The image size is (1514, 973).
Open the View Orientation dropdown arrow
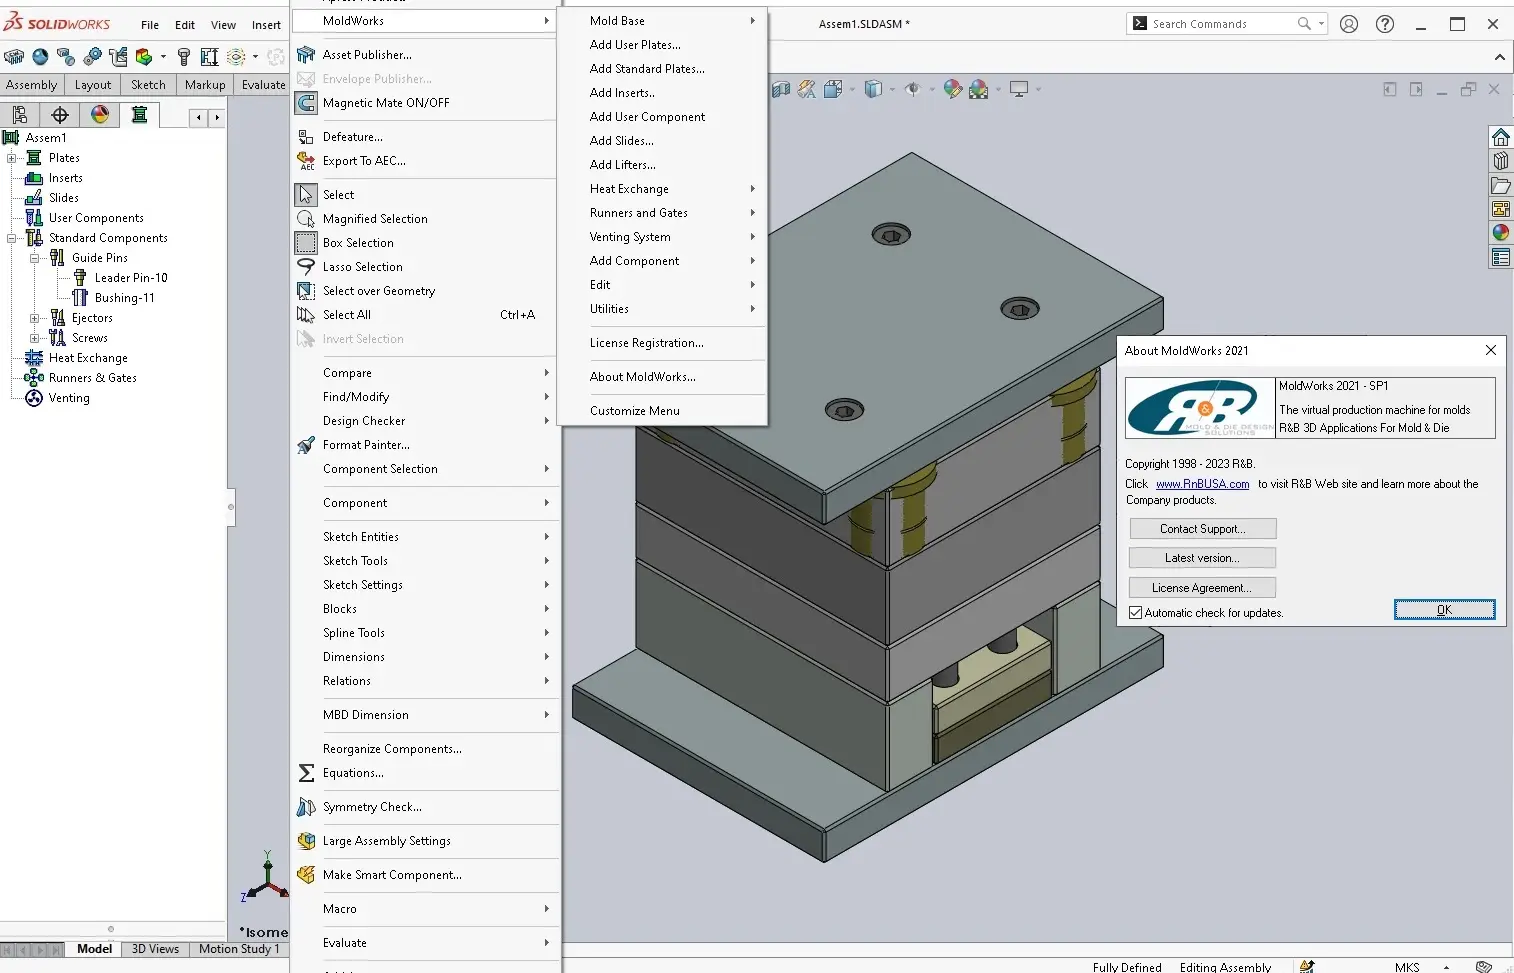point(851,90)
